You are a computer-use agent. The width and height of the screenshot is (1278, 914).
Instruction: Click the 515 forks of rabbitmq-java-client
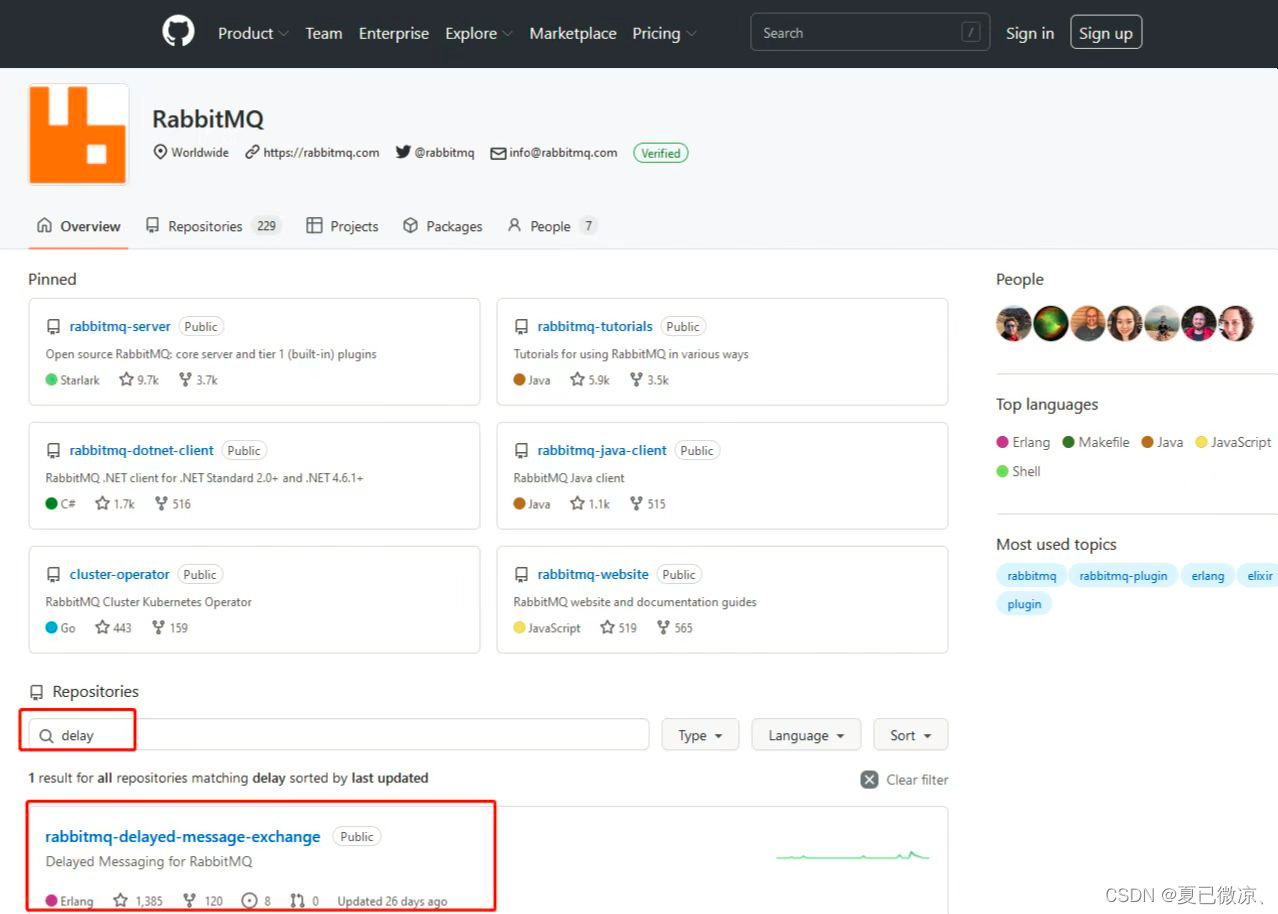pyautogui.click(x=647, y=504)
